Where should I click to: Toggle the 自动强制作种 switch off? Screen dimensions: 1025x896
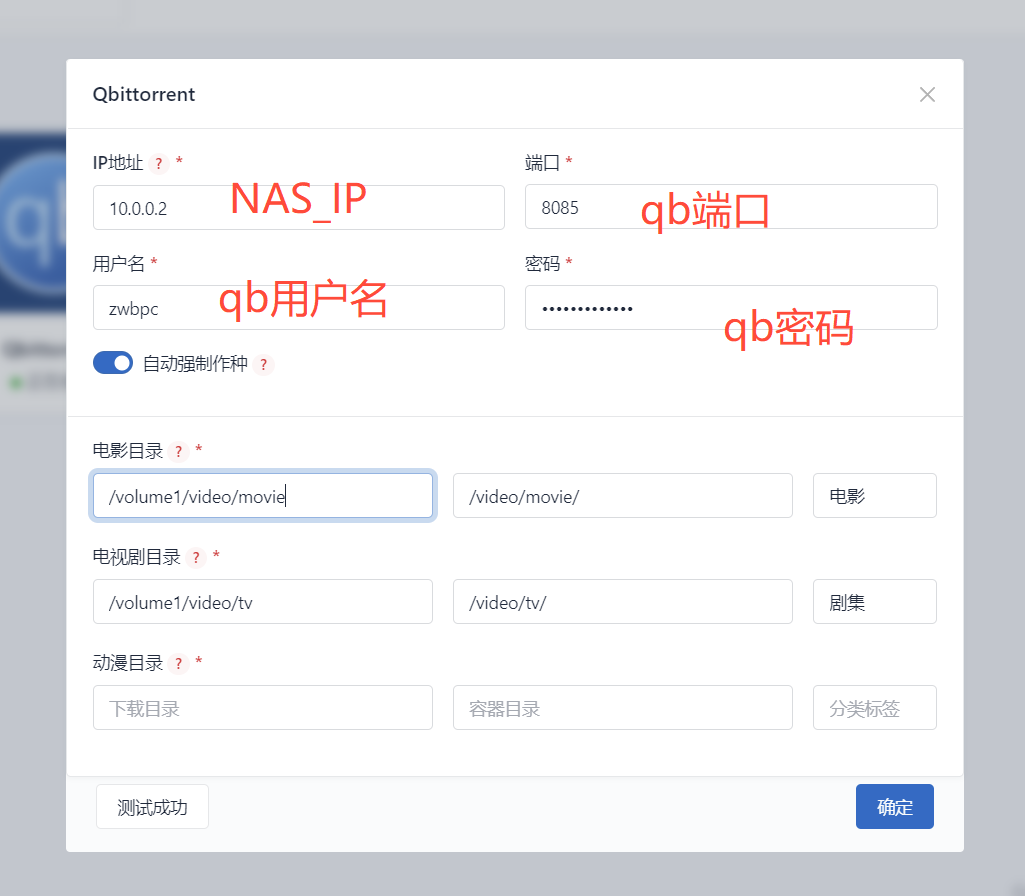click(113, 363)
